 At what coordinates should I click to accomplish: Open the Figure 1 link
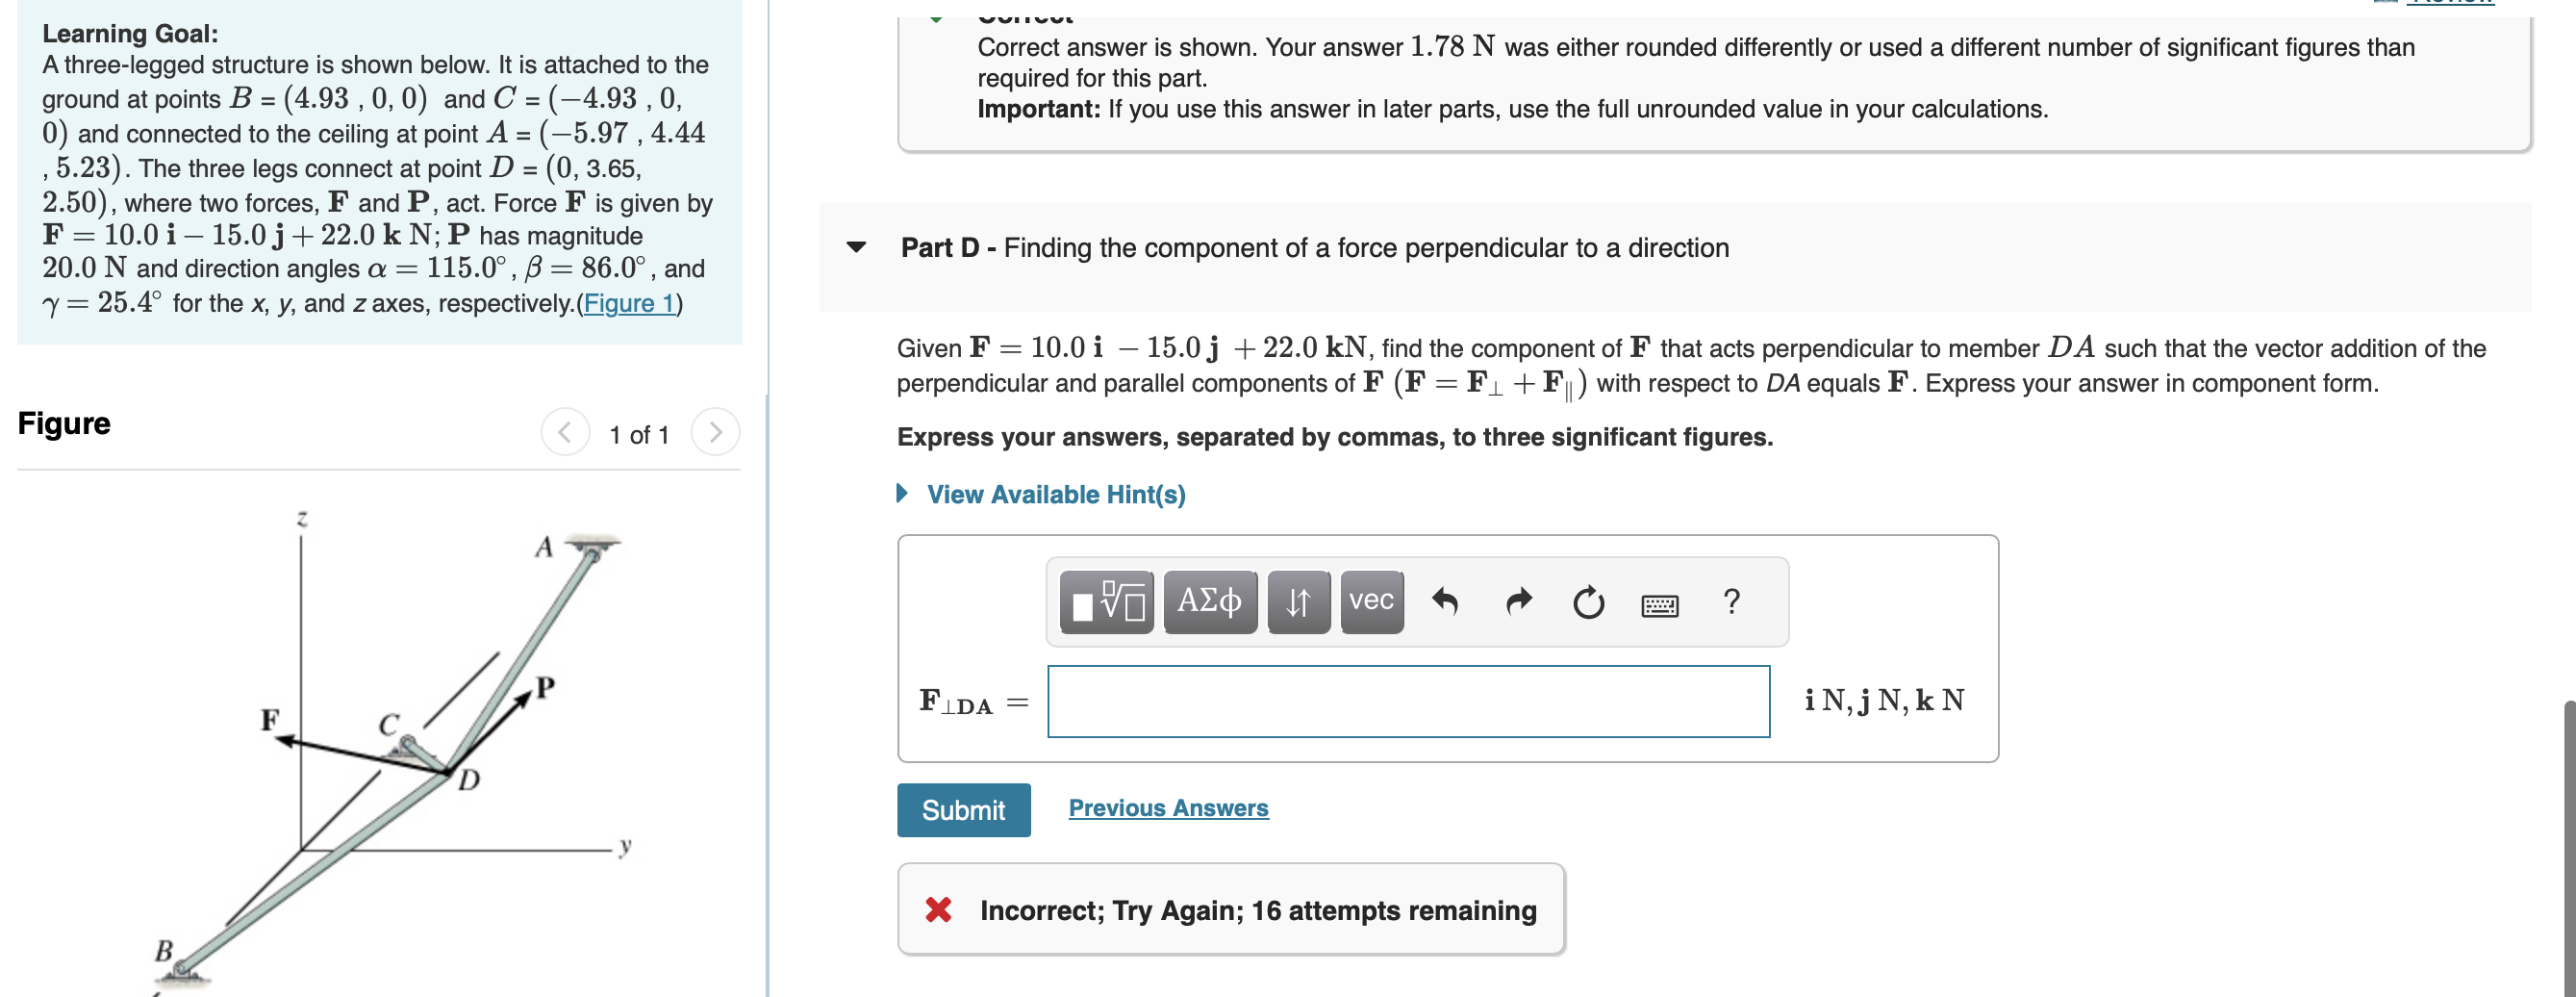click(629, 303)
